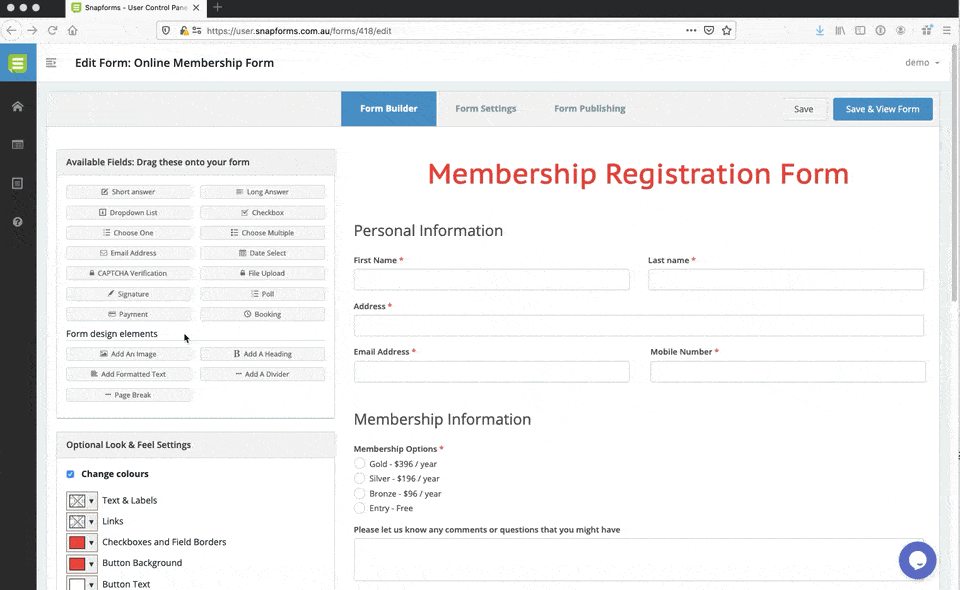Click into the Last name input field
The height and width of the screenshot is (590, 960).
click(786, 279)
